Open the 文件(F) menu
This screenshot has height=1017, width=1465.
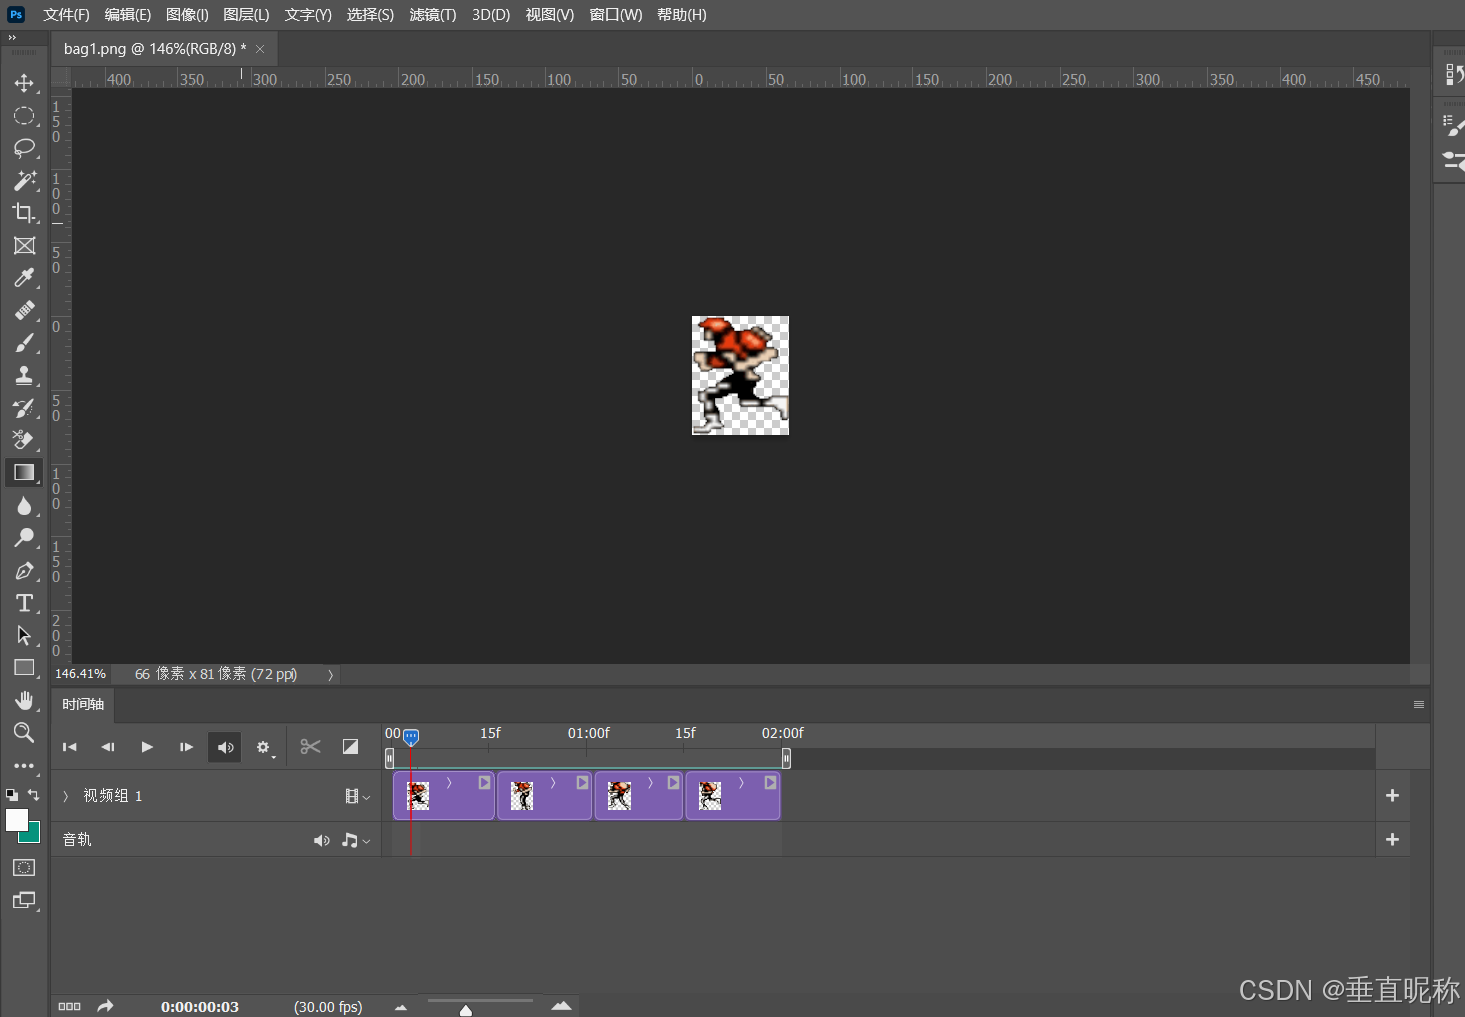pyautogui.click(x=66, y=15)
